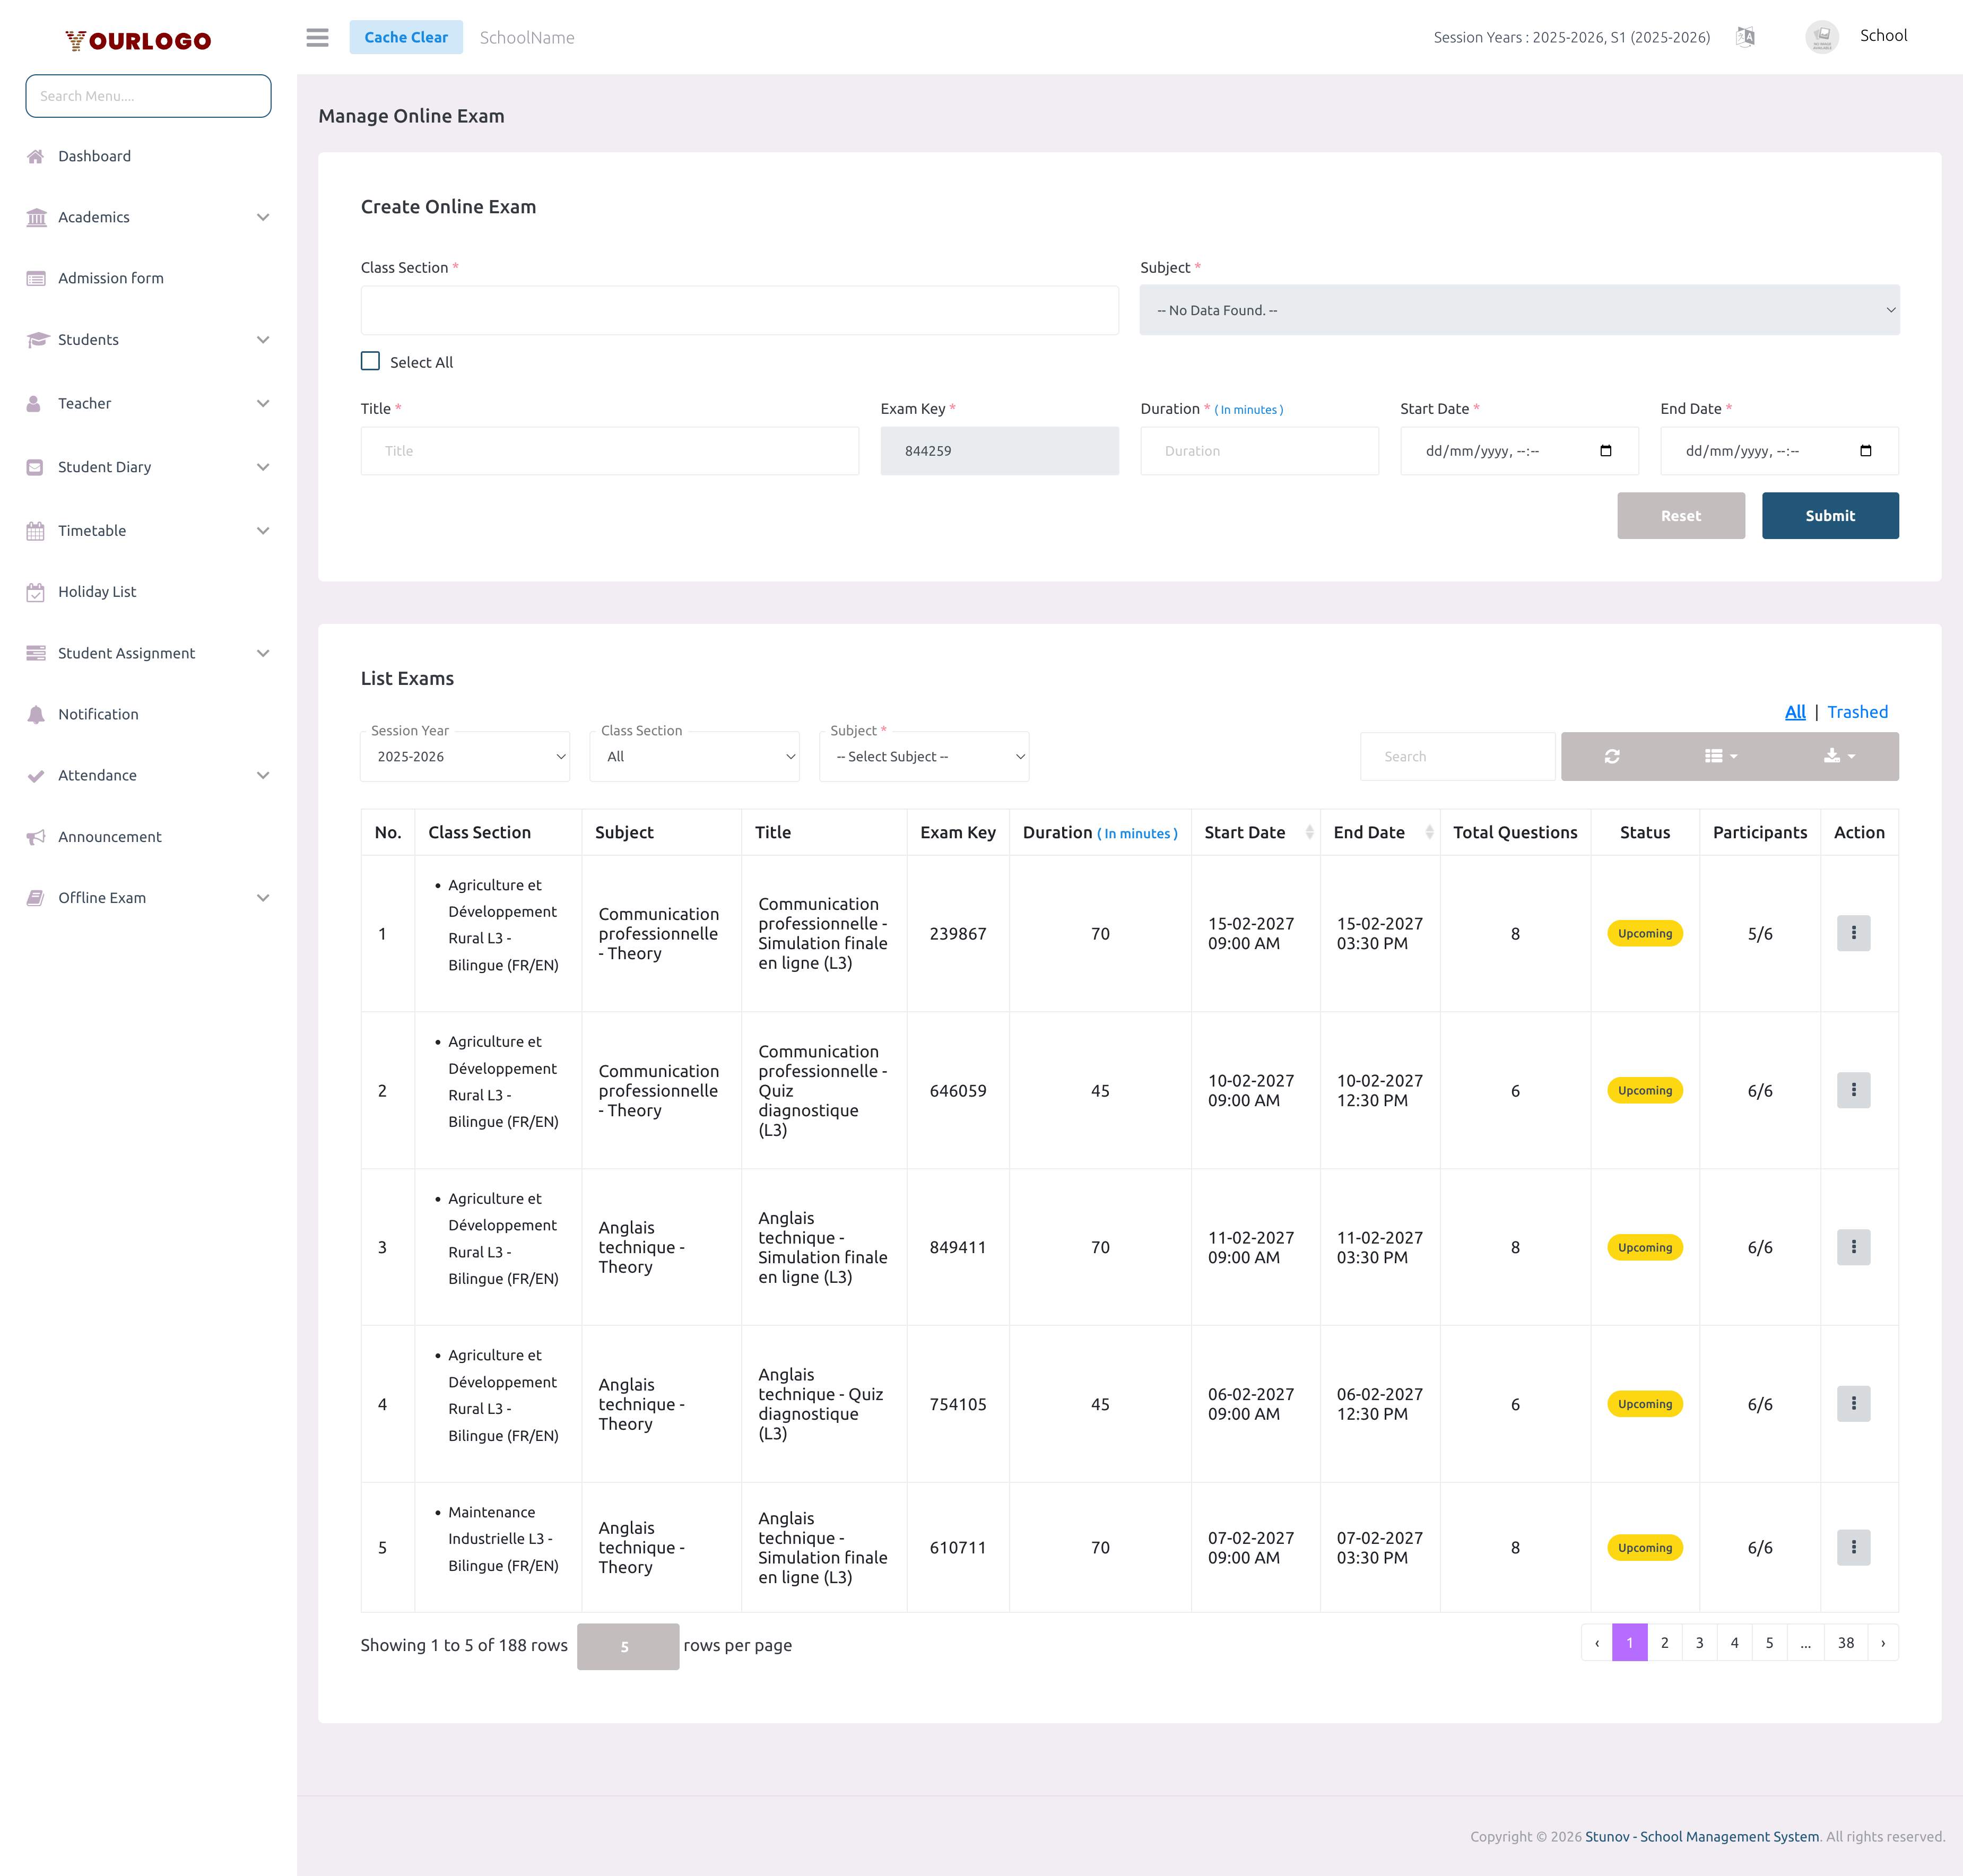Click the Announcement megaphone icon in sidebar
The width and height of the screenshot is (1963, 1876).
(36, 836)
